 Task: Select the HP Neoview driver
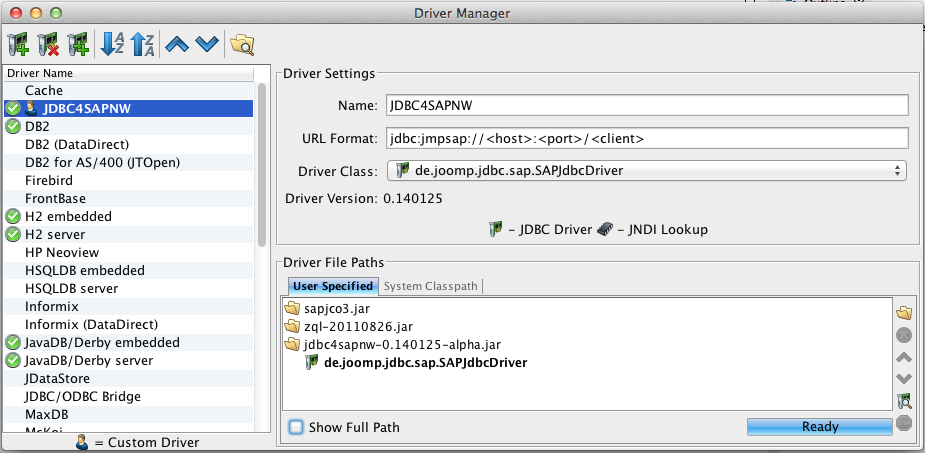(129, 252)
